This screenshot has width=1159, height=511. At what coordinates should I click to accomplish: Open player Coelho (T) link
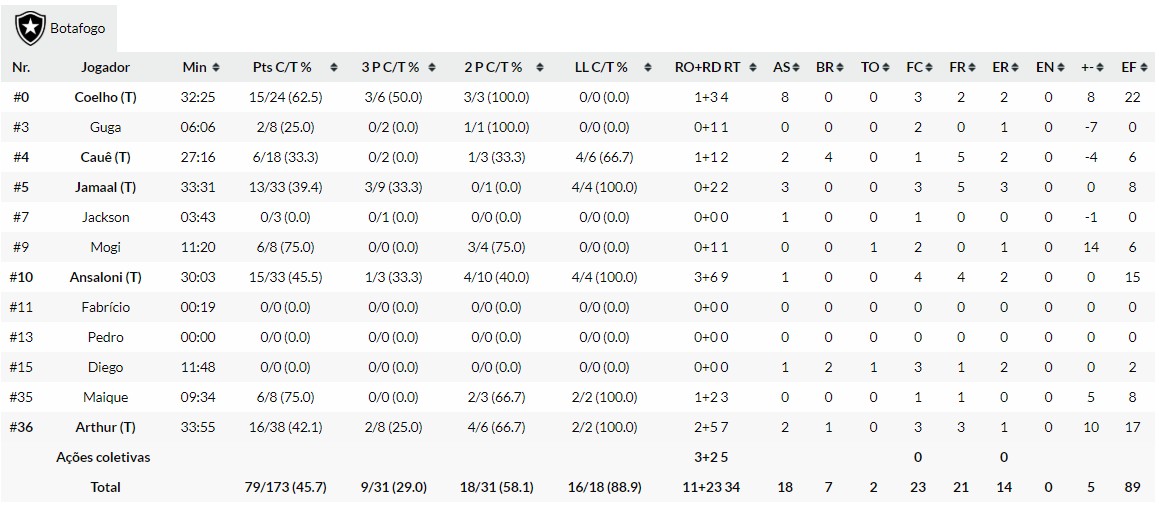point(105,98)
